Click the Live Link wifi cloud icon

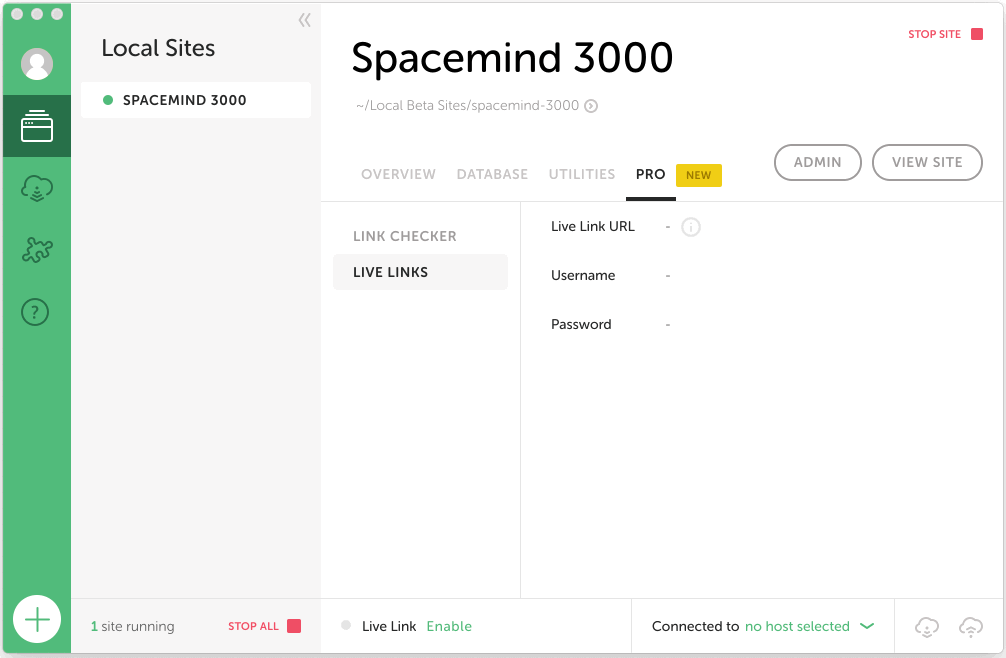click(x=970, y=627)
